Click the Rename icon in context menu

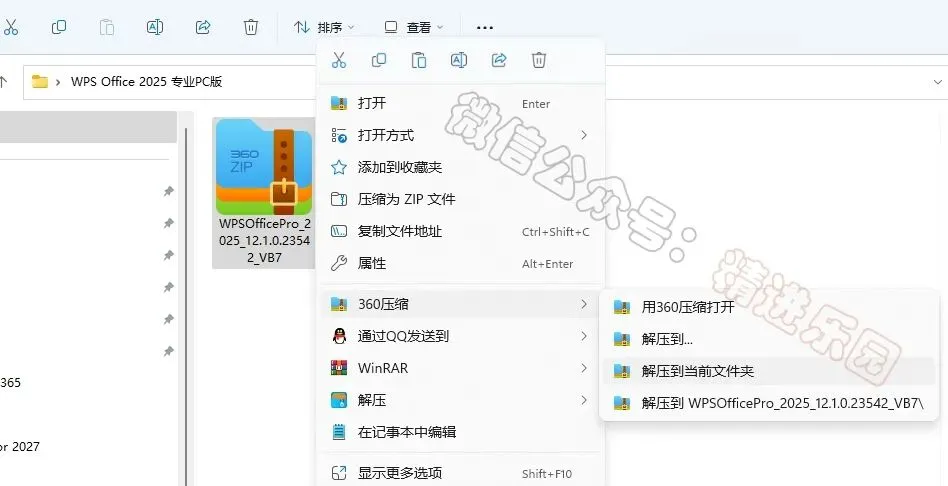coord(458,60)
